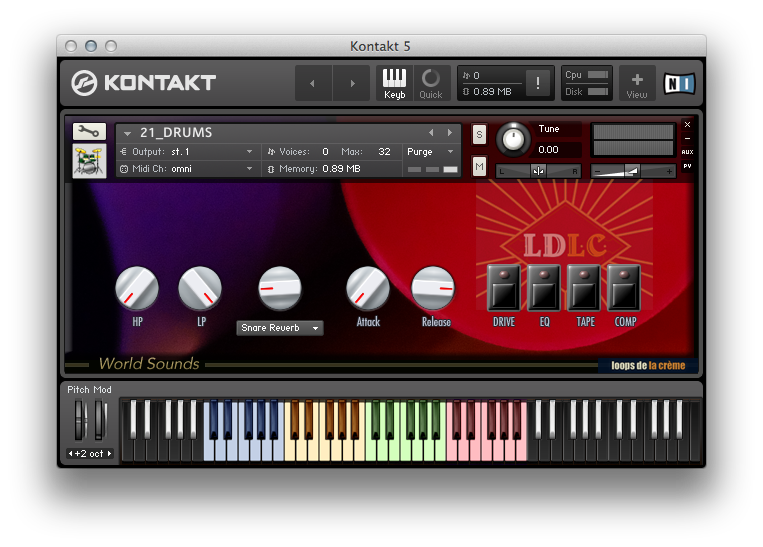The width and height of the screenshot is (763, 547).
Task: Open the Snare Reverb dropdown
Action: 280,328
